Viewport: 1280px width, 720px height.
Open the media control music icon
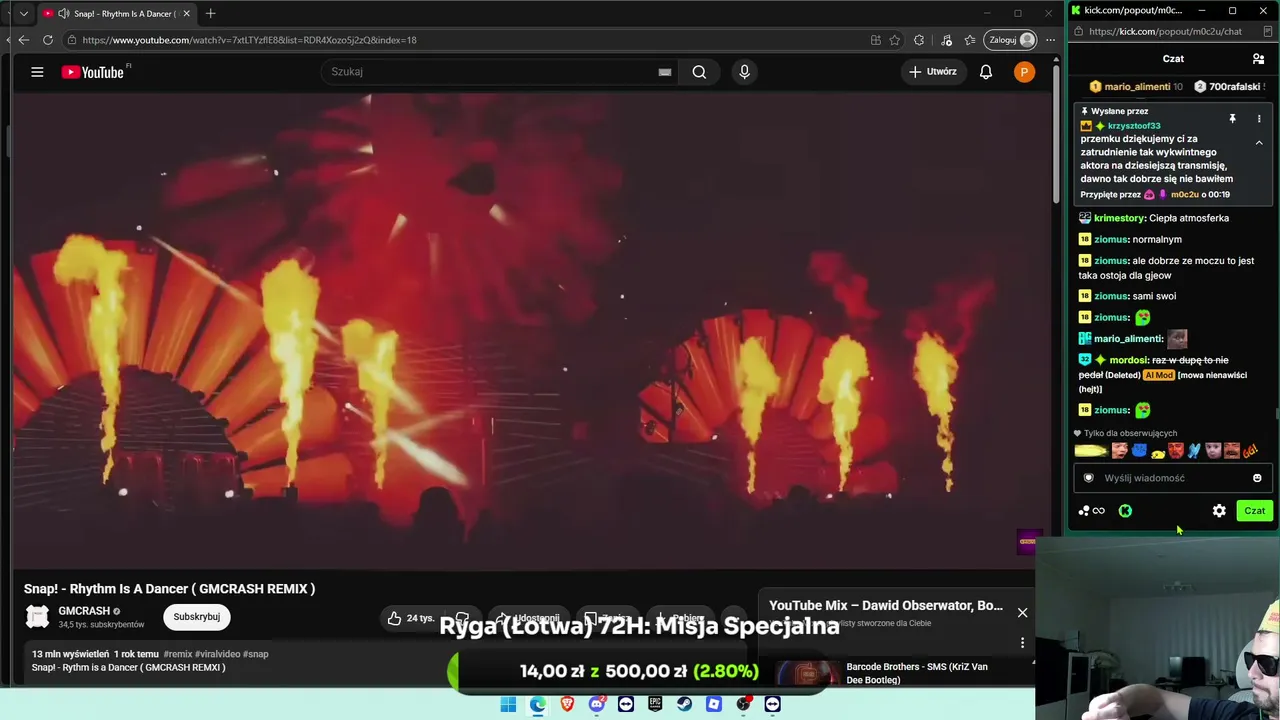click(946, 40)
